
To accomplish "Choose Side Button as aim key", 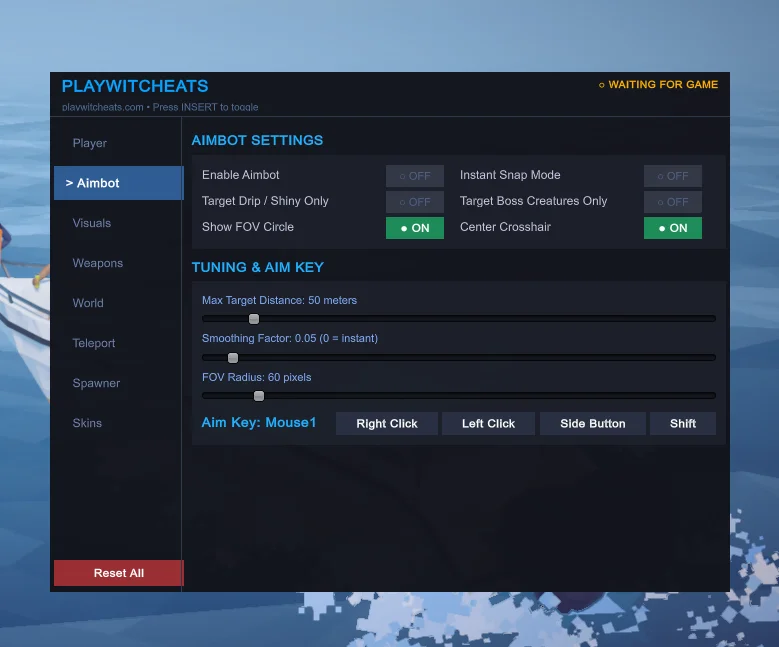I will tap(593, 423).
